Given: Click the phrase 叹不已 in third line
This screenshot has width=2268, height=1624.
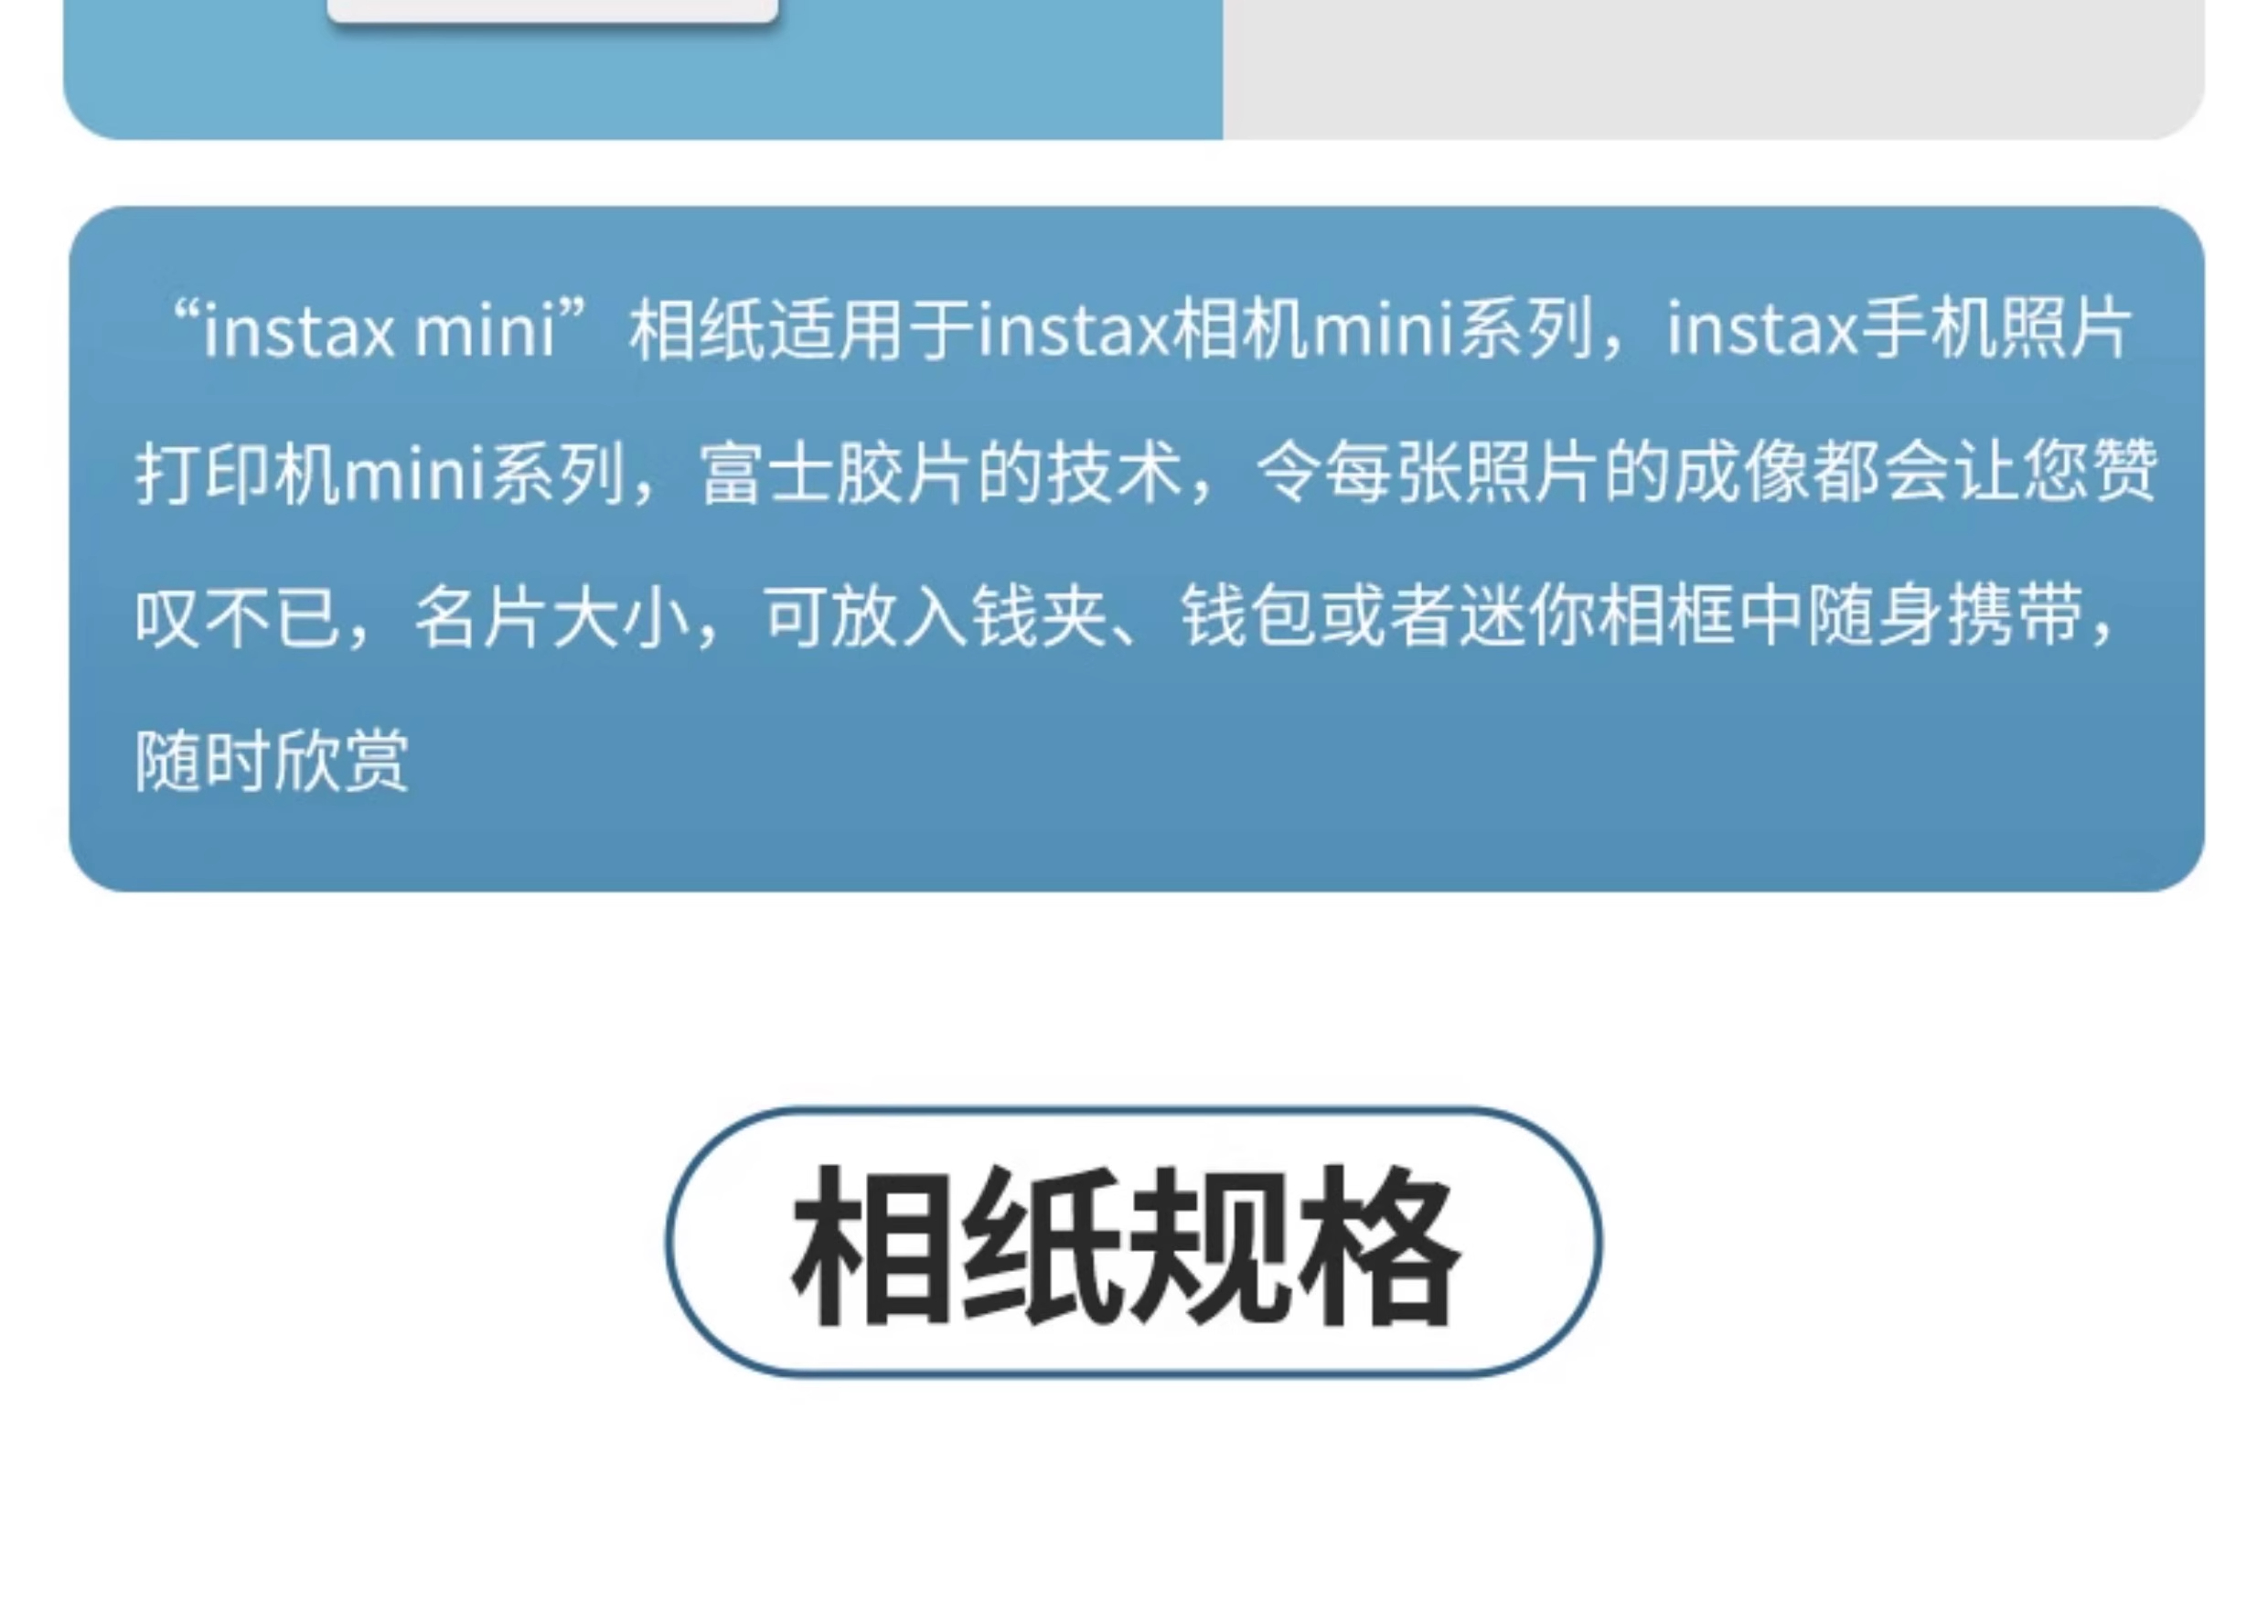Looking at the screenshot, I should [x=236, y=617].
